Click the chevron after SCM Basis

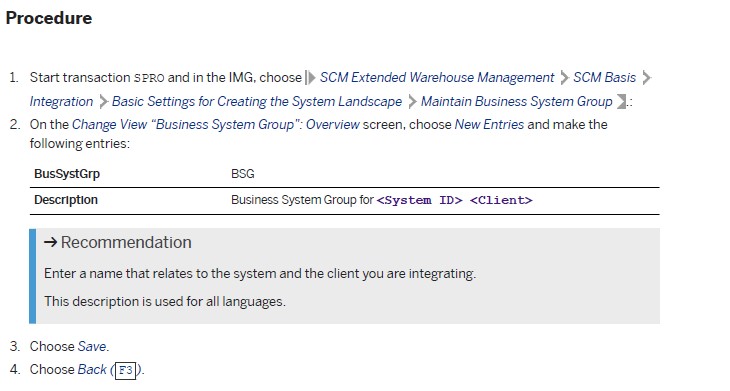point(646,78)
